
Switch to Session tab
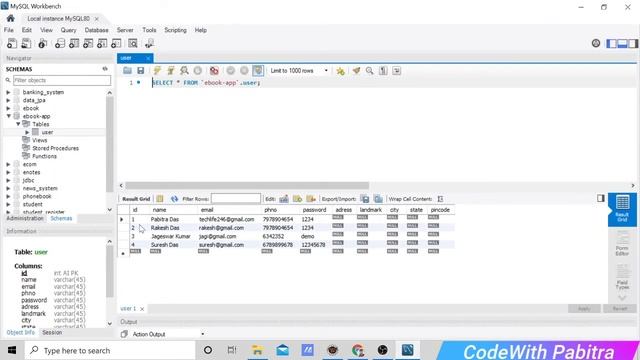tap(52, 333)
